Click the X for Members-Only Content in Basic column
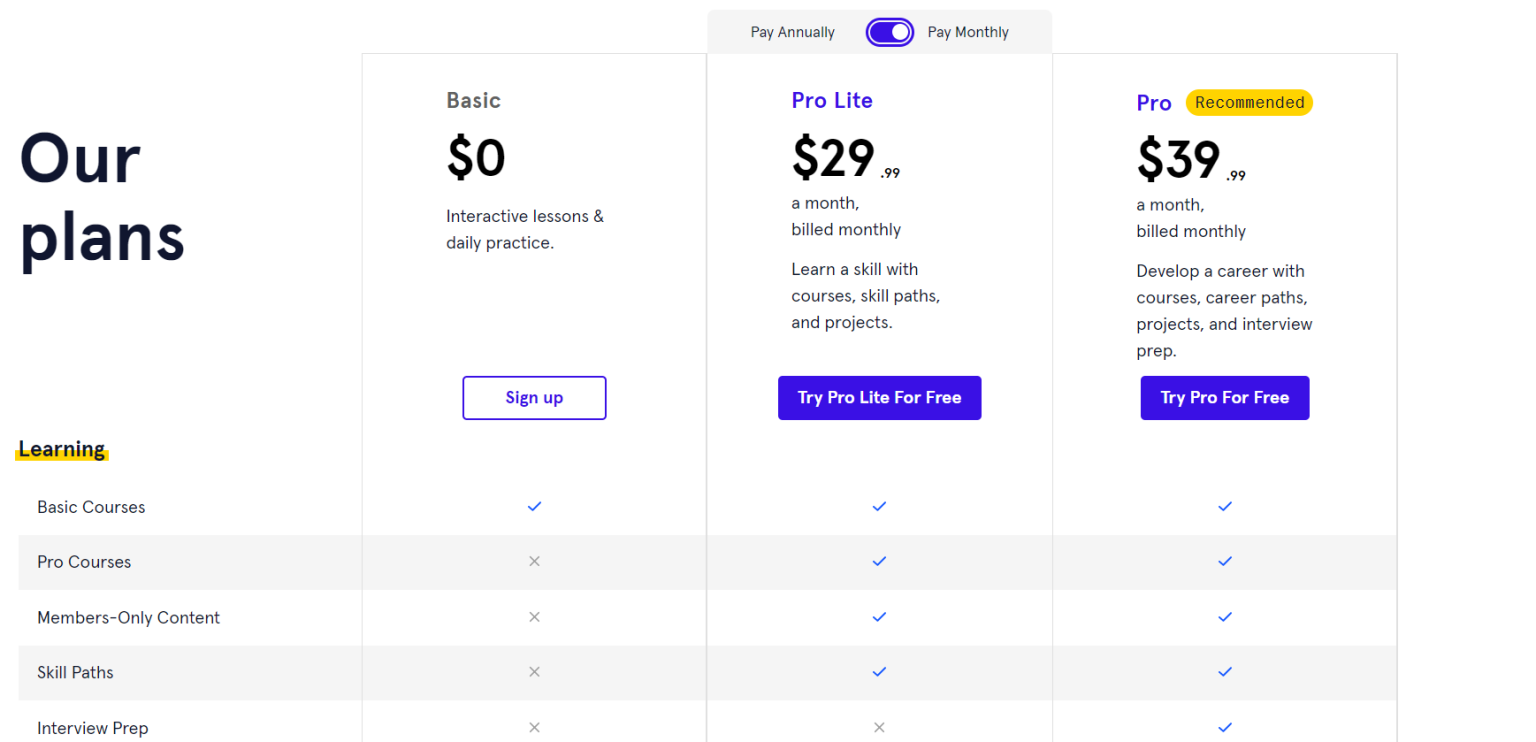 tap(534, 617)
